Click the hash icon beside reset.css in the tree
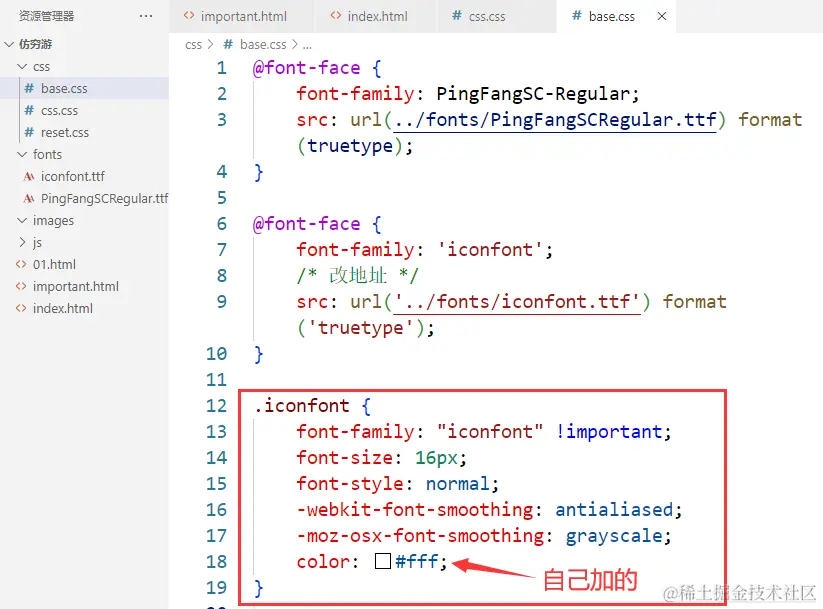 [x=29, y=132]
